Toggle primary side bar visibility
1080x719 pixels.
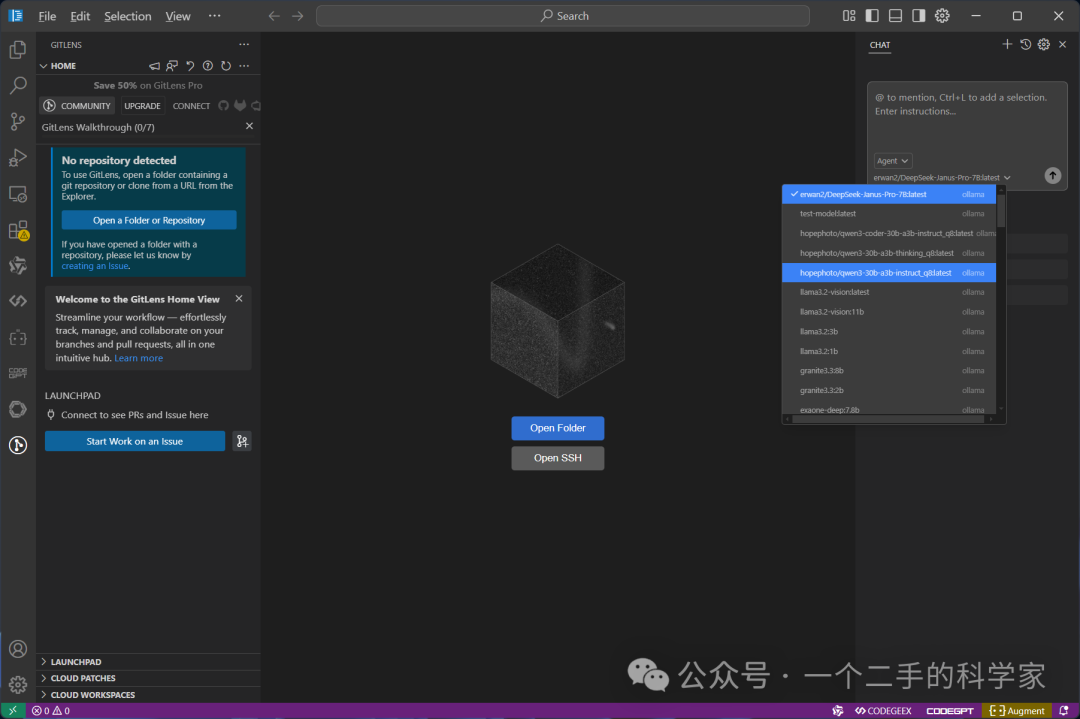click(872, 16)
